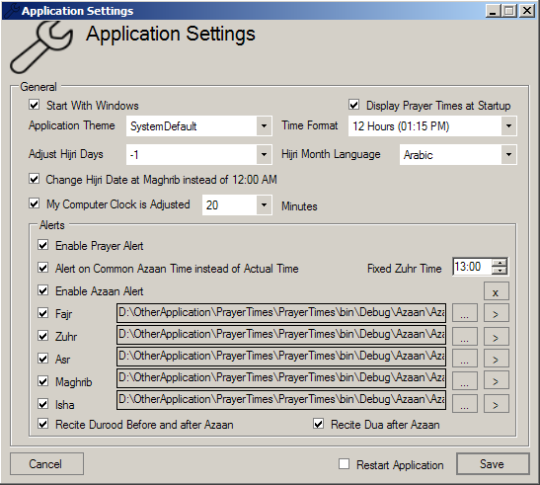Click the Fixed Zuhr Time field

(472, 267)
